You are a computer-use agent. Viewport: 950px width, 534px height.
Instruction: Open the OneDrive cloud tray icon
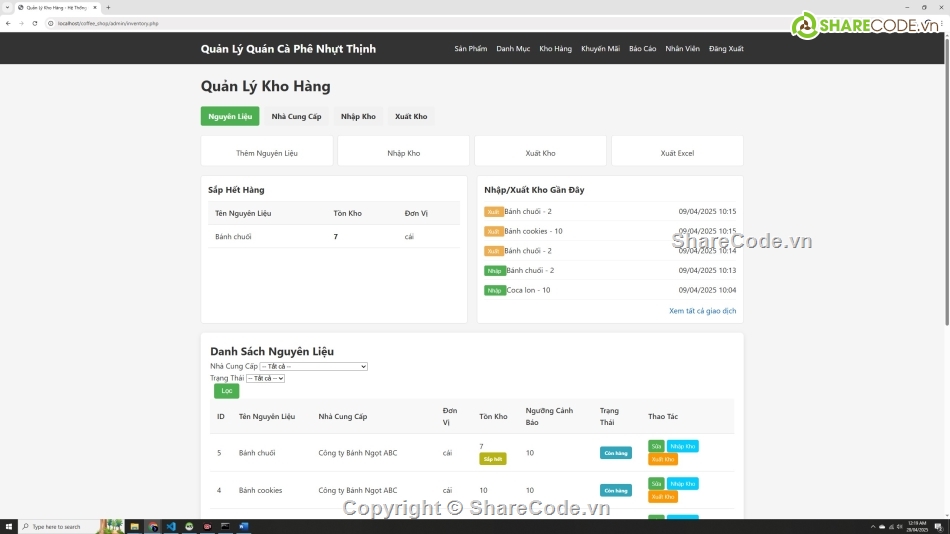point(882,527)
